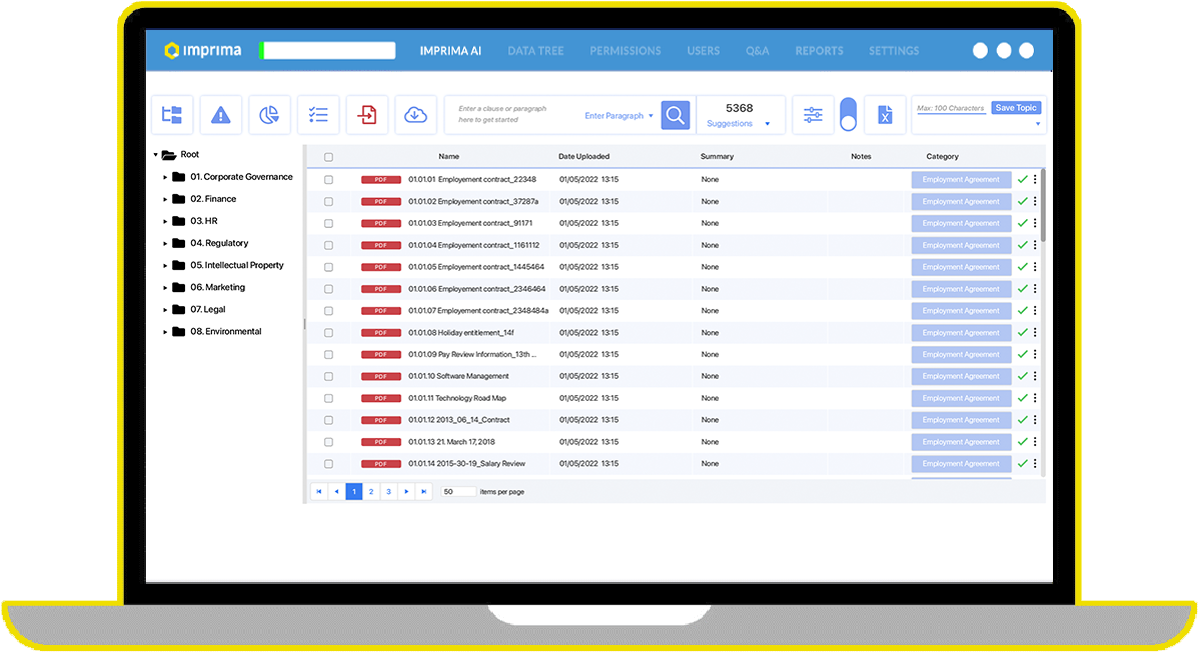The image size is (1200, 653).
Task: Click the warning triangle toolbar icon
Action: [221, 115]
